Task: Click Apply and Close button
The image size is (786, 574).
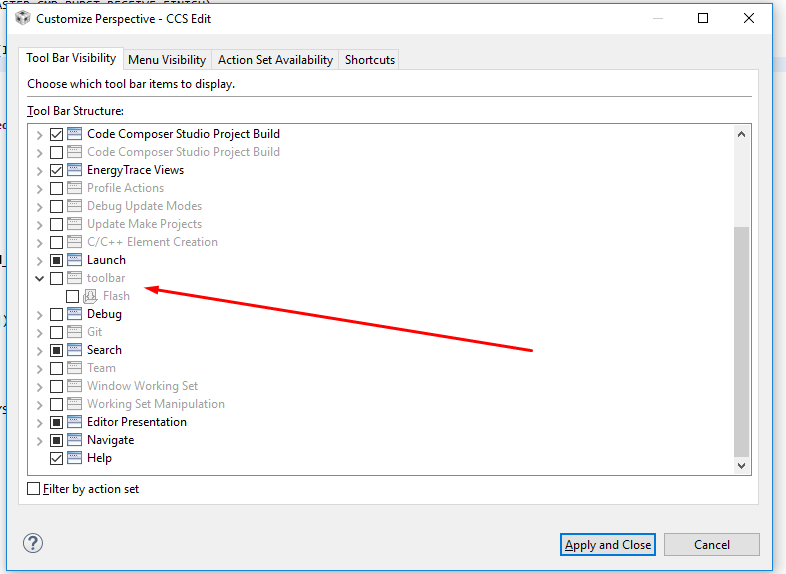Action: point(608,544)
